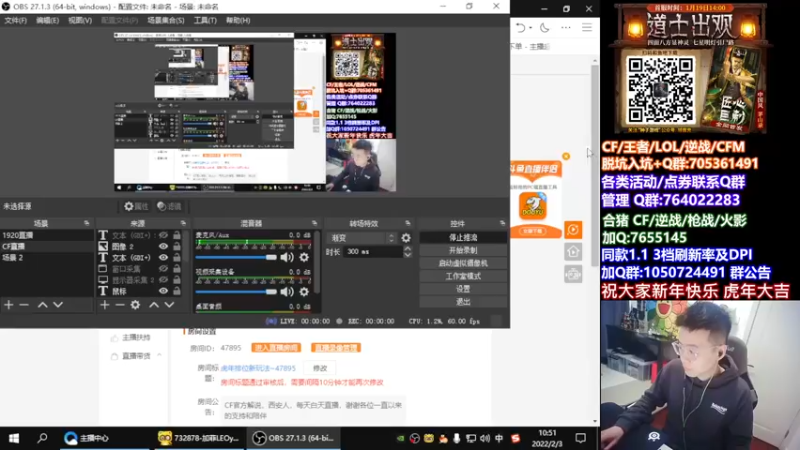Image resolution: width=800 pixels, height=450 pixels.
Task: Click 退出 button in 控件 panel
Action: tap(463, 302)
